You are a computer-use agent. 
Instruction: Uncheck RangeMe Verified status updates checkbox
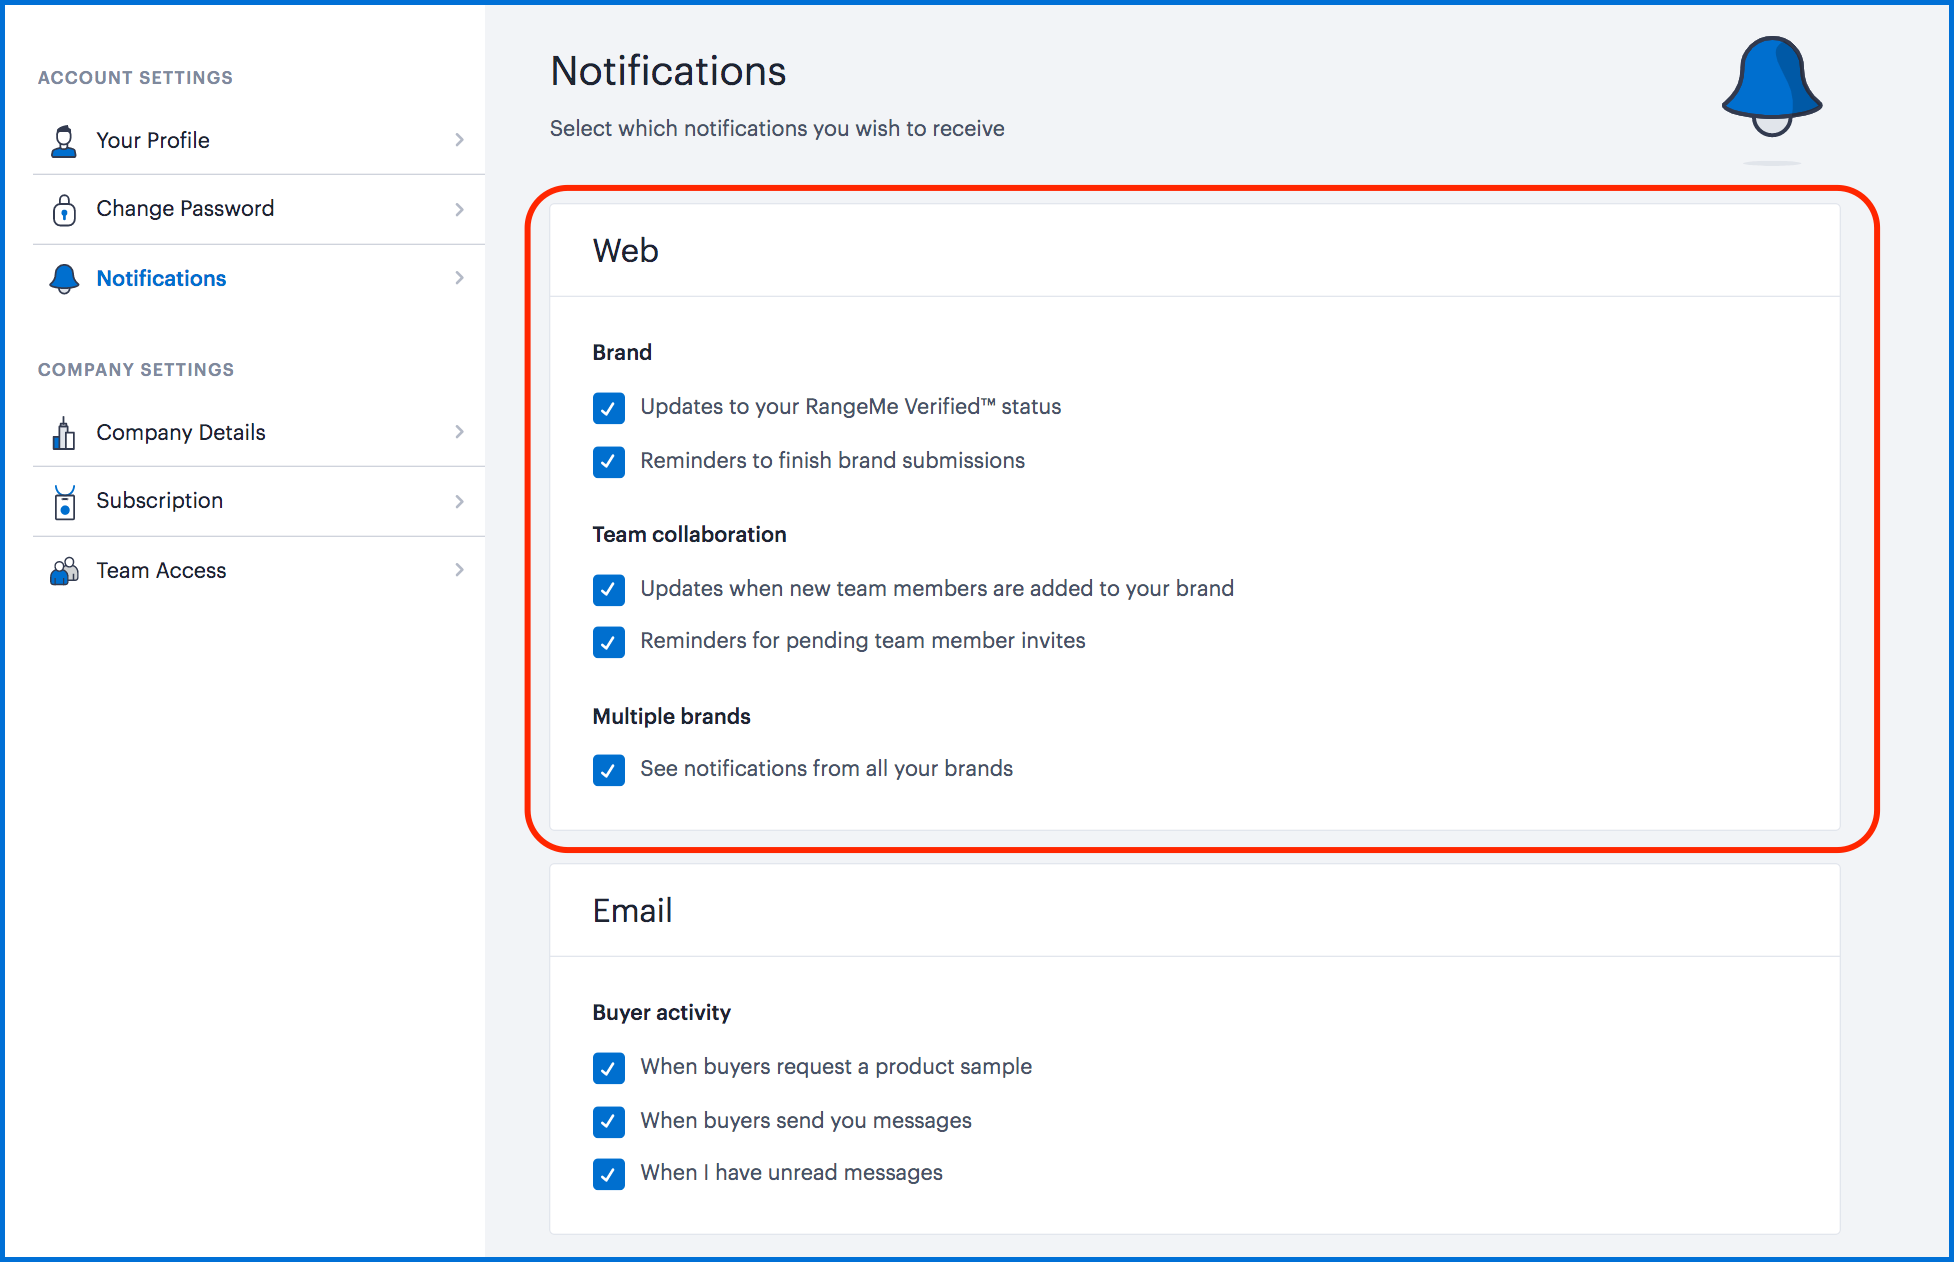pyautogui.click(x=608, y=408)
